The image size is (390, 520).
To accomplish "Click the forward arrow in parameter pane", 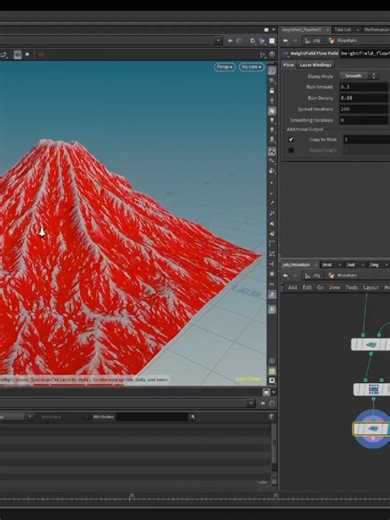I will click(x=295, y=41).
